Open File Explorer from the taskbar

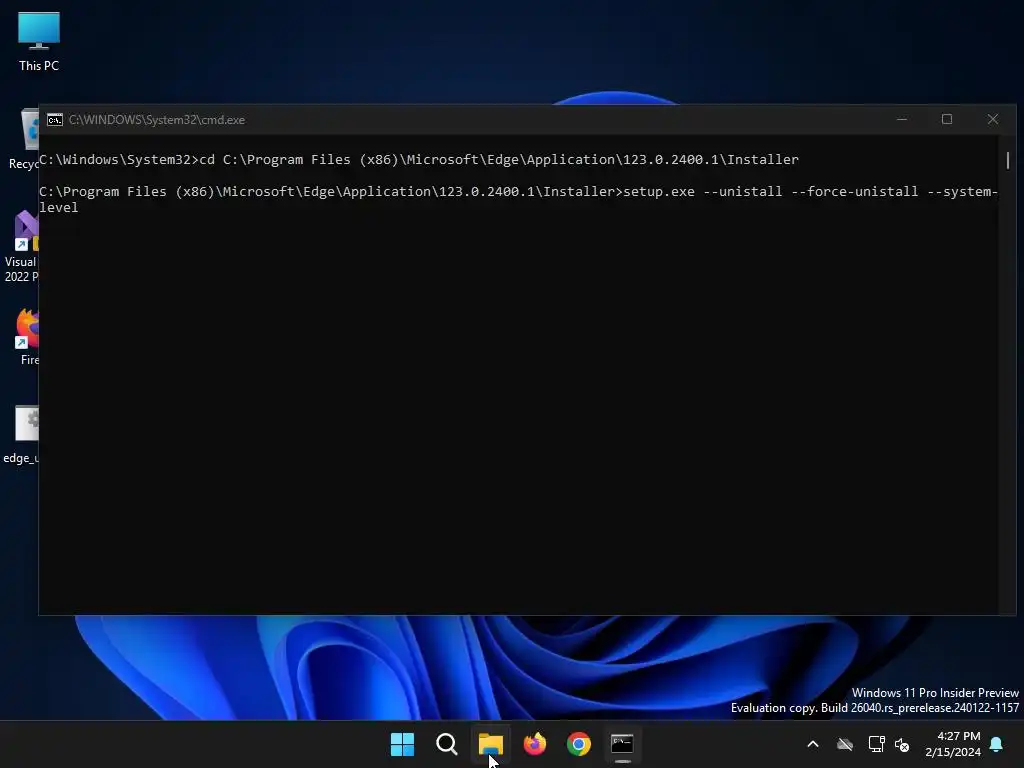[490, 744]
